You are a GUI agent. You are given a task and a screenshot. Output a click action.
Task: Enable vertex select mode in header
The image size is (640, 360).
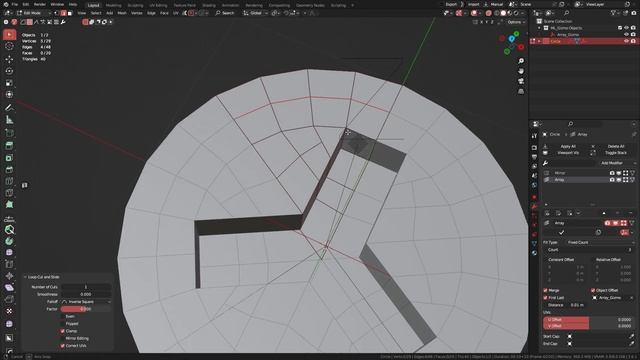pos(57,13)
